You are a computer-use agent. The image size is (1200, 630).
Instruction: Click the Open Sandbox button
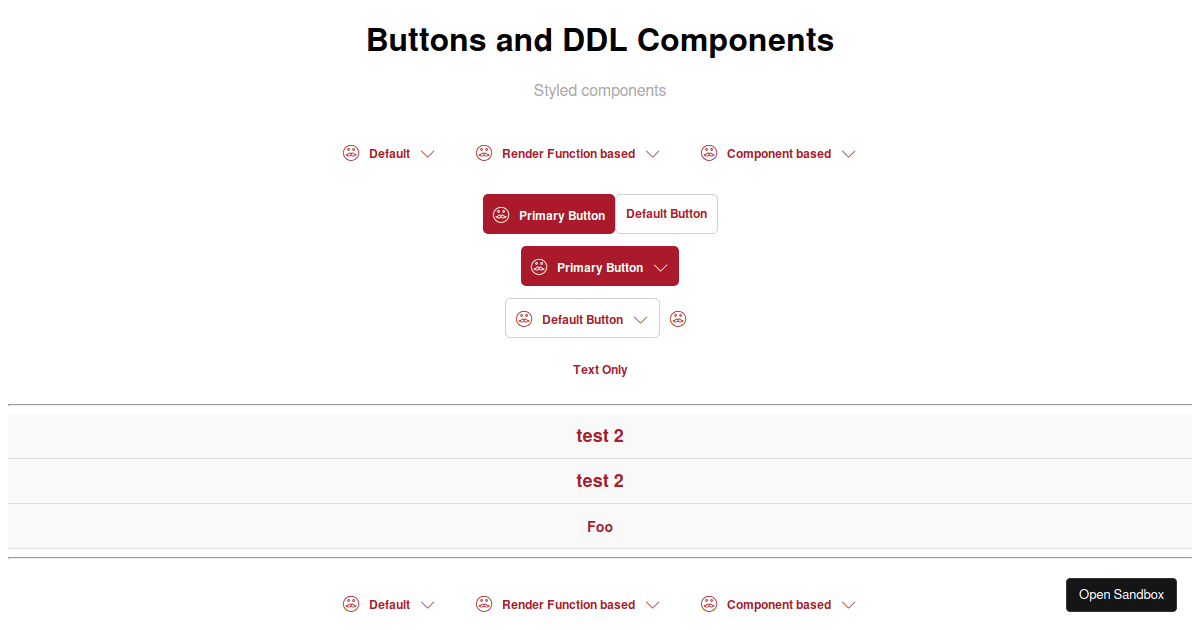pyautogui.click(x=1121, y=594)
